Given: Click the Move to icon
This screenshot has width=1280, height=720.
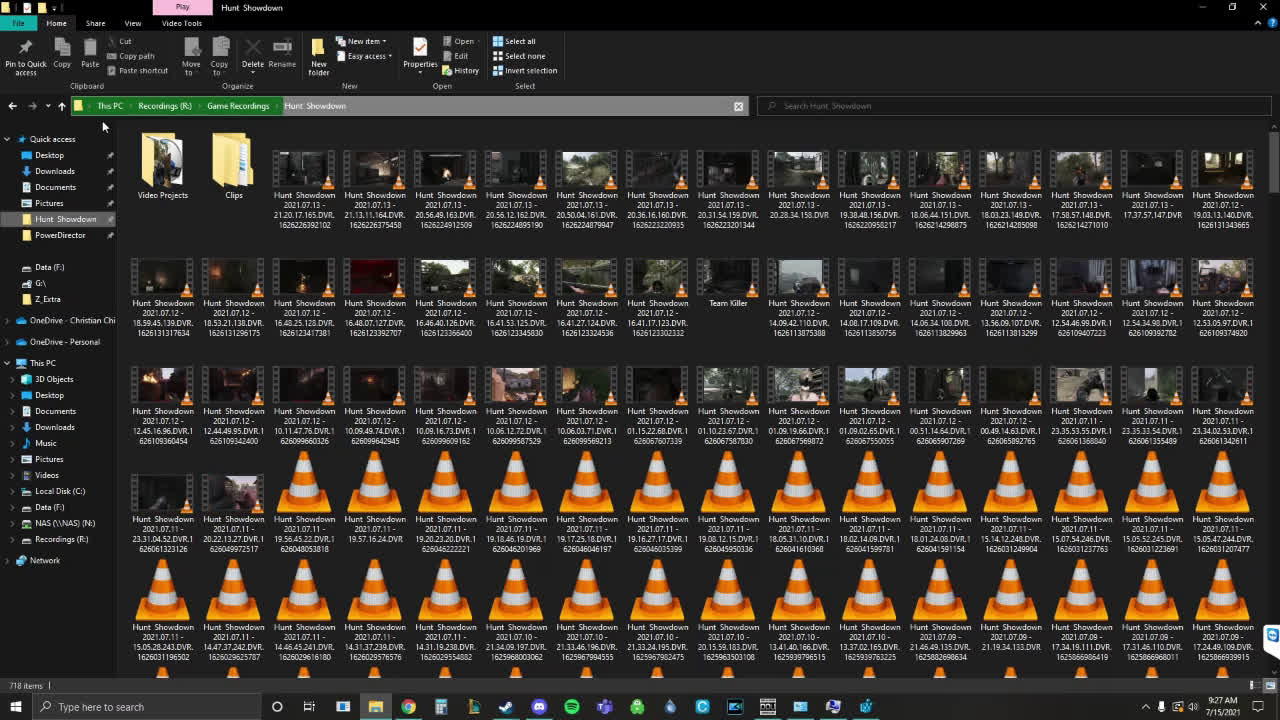Looking at the screenshot, I should (191, 56).
